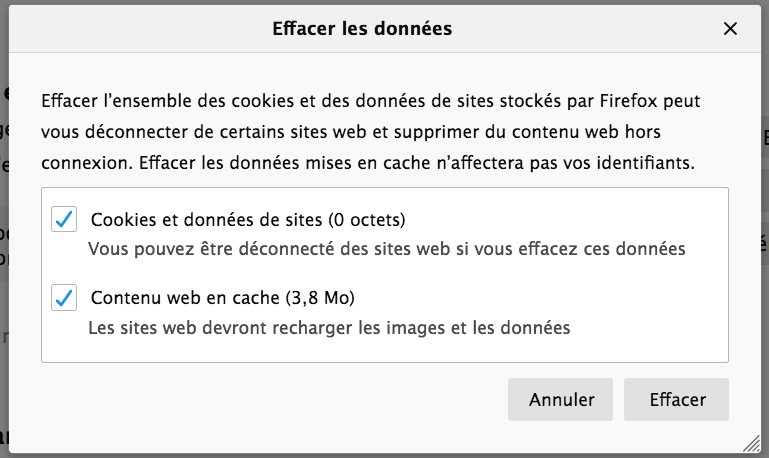Click the "Les sites web devront recharger" description
Screen dimensions: 769x458
pos(329,327)
